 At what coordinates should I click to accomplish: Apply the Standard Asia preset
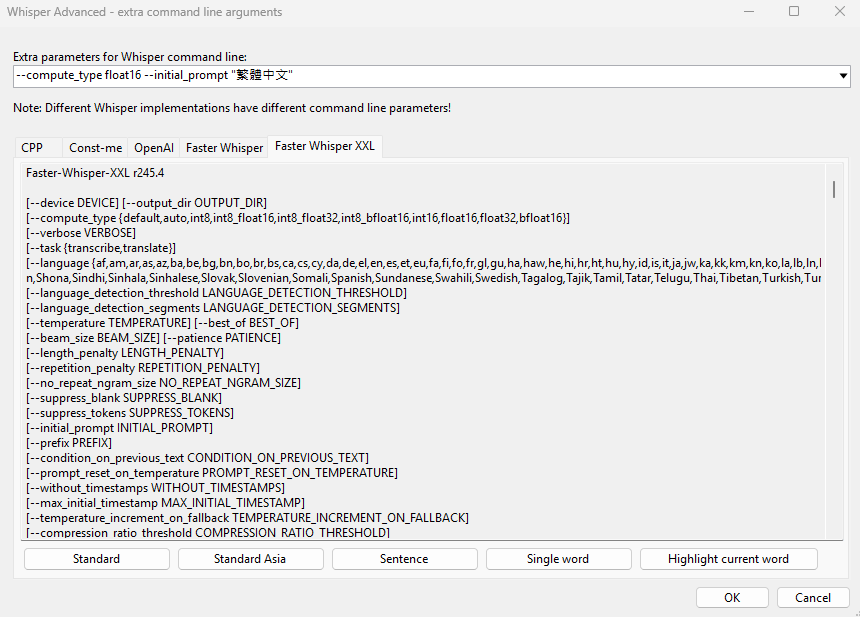250,559
